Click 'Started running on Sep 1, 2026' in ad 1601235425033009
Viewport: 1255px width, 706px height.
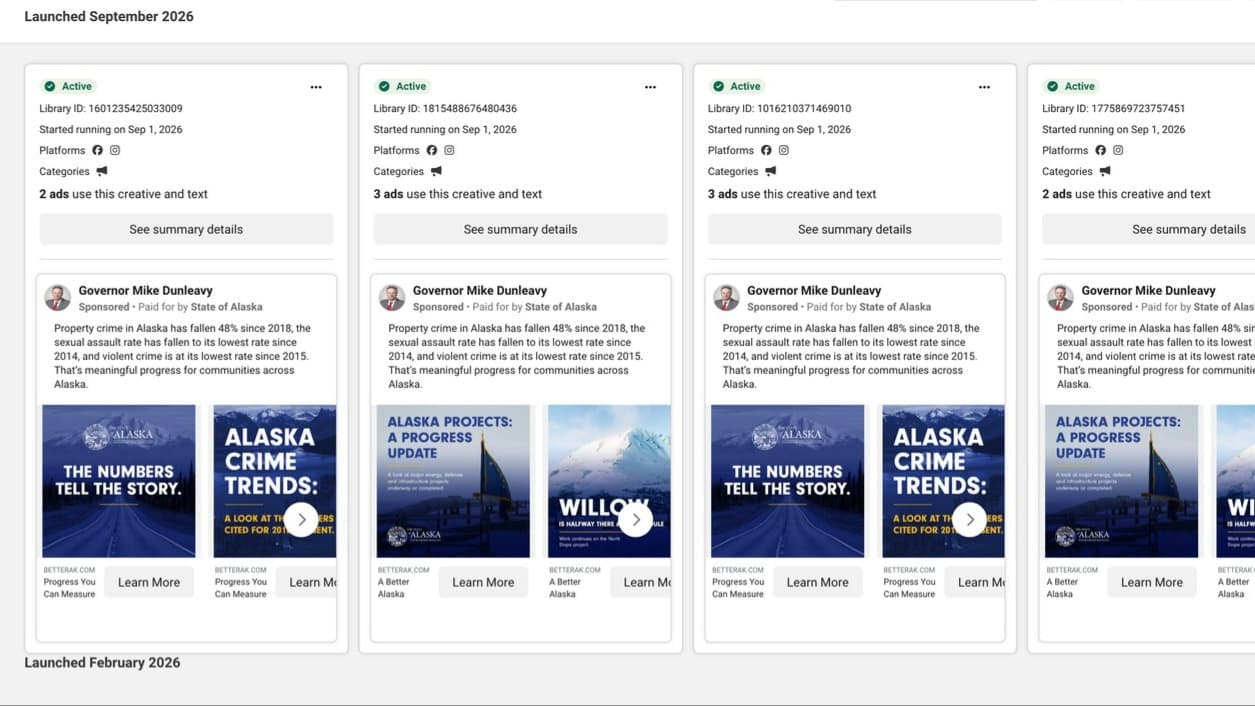tap(111, 129)
